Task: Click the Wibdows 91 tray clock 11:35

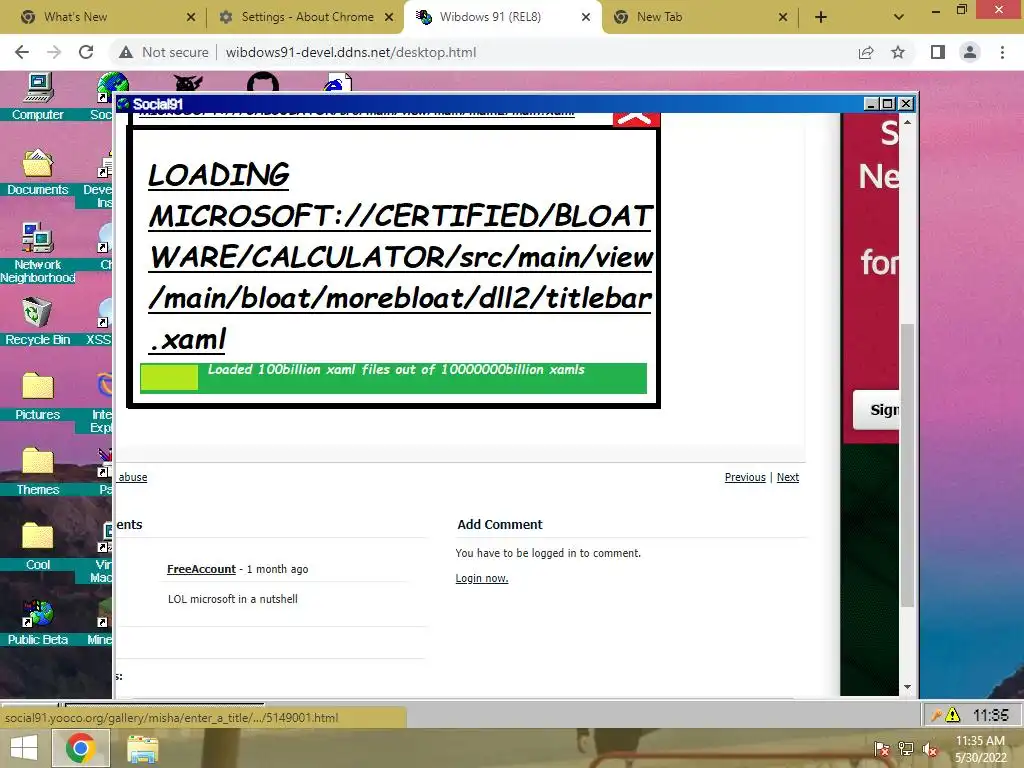Action: [x=991, y=715]
